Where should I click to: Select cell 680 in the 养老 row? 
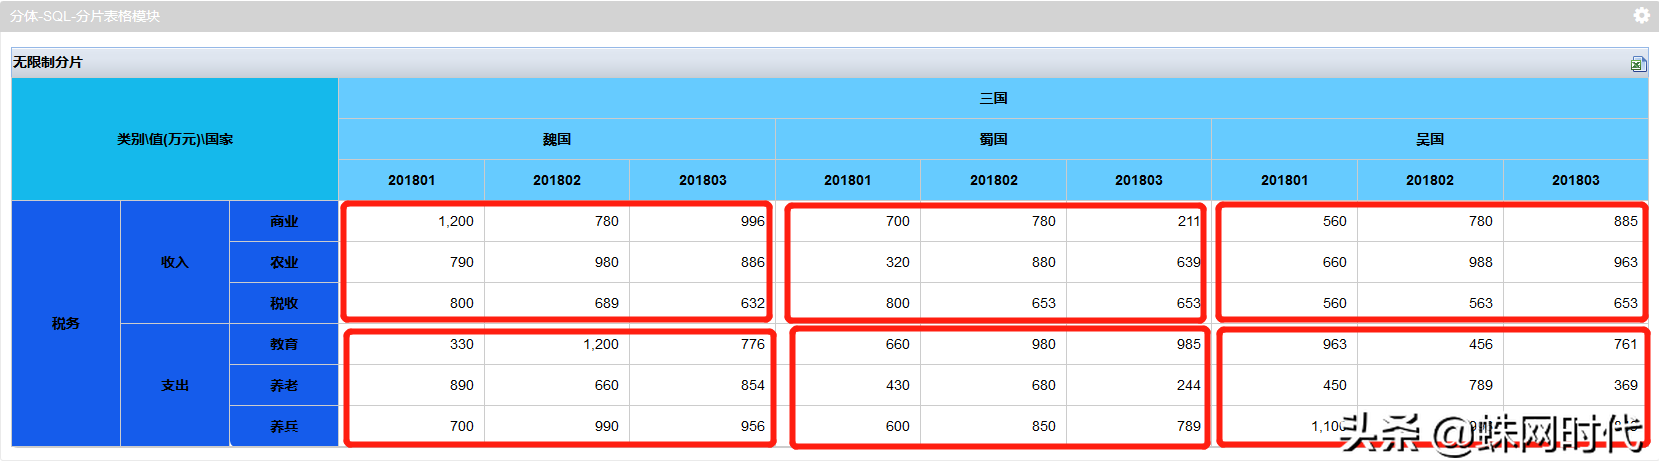993,385
